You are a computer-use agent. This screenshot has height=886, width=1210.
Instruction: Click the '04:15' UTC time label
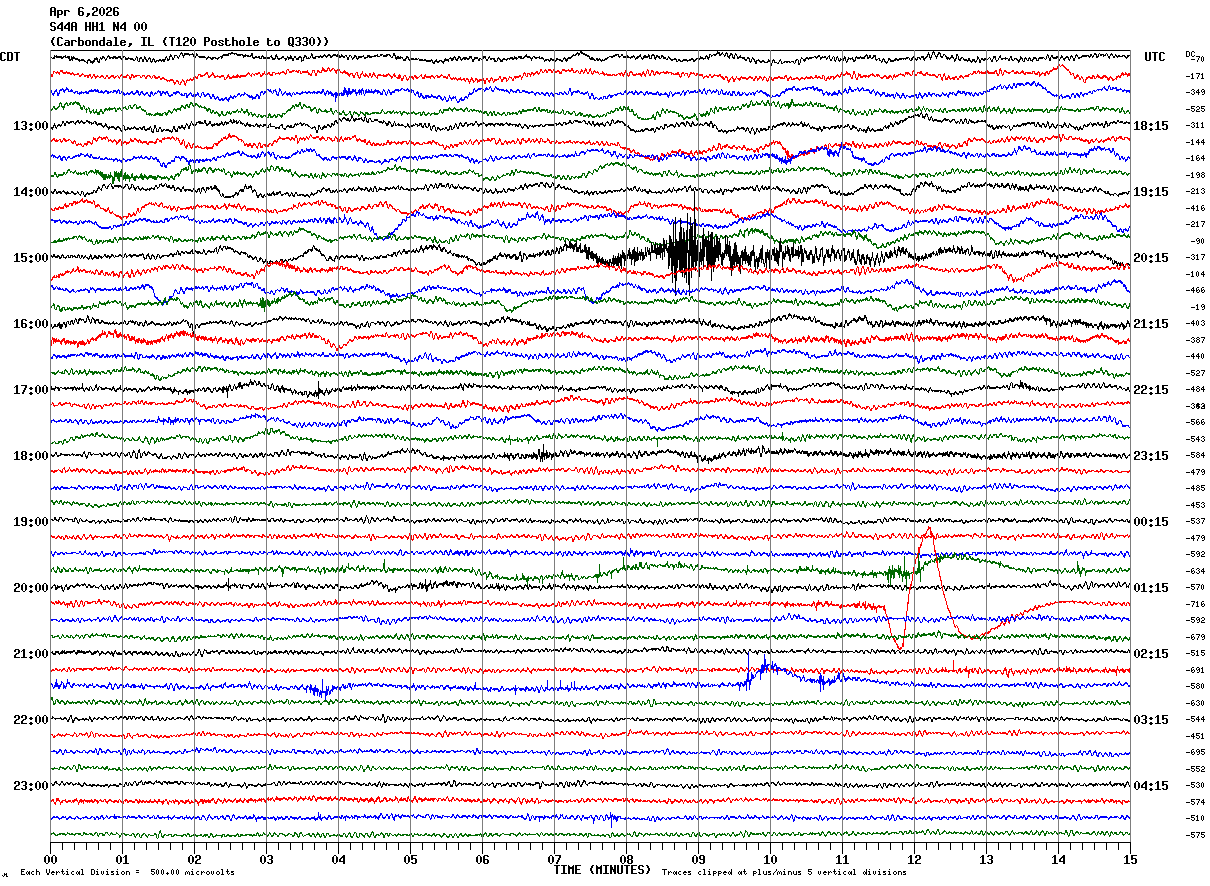(x=1151, y=786)
